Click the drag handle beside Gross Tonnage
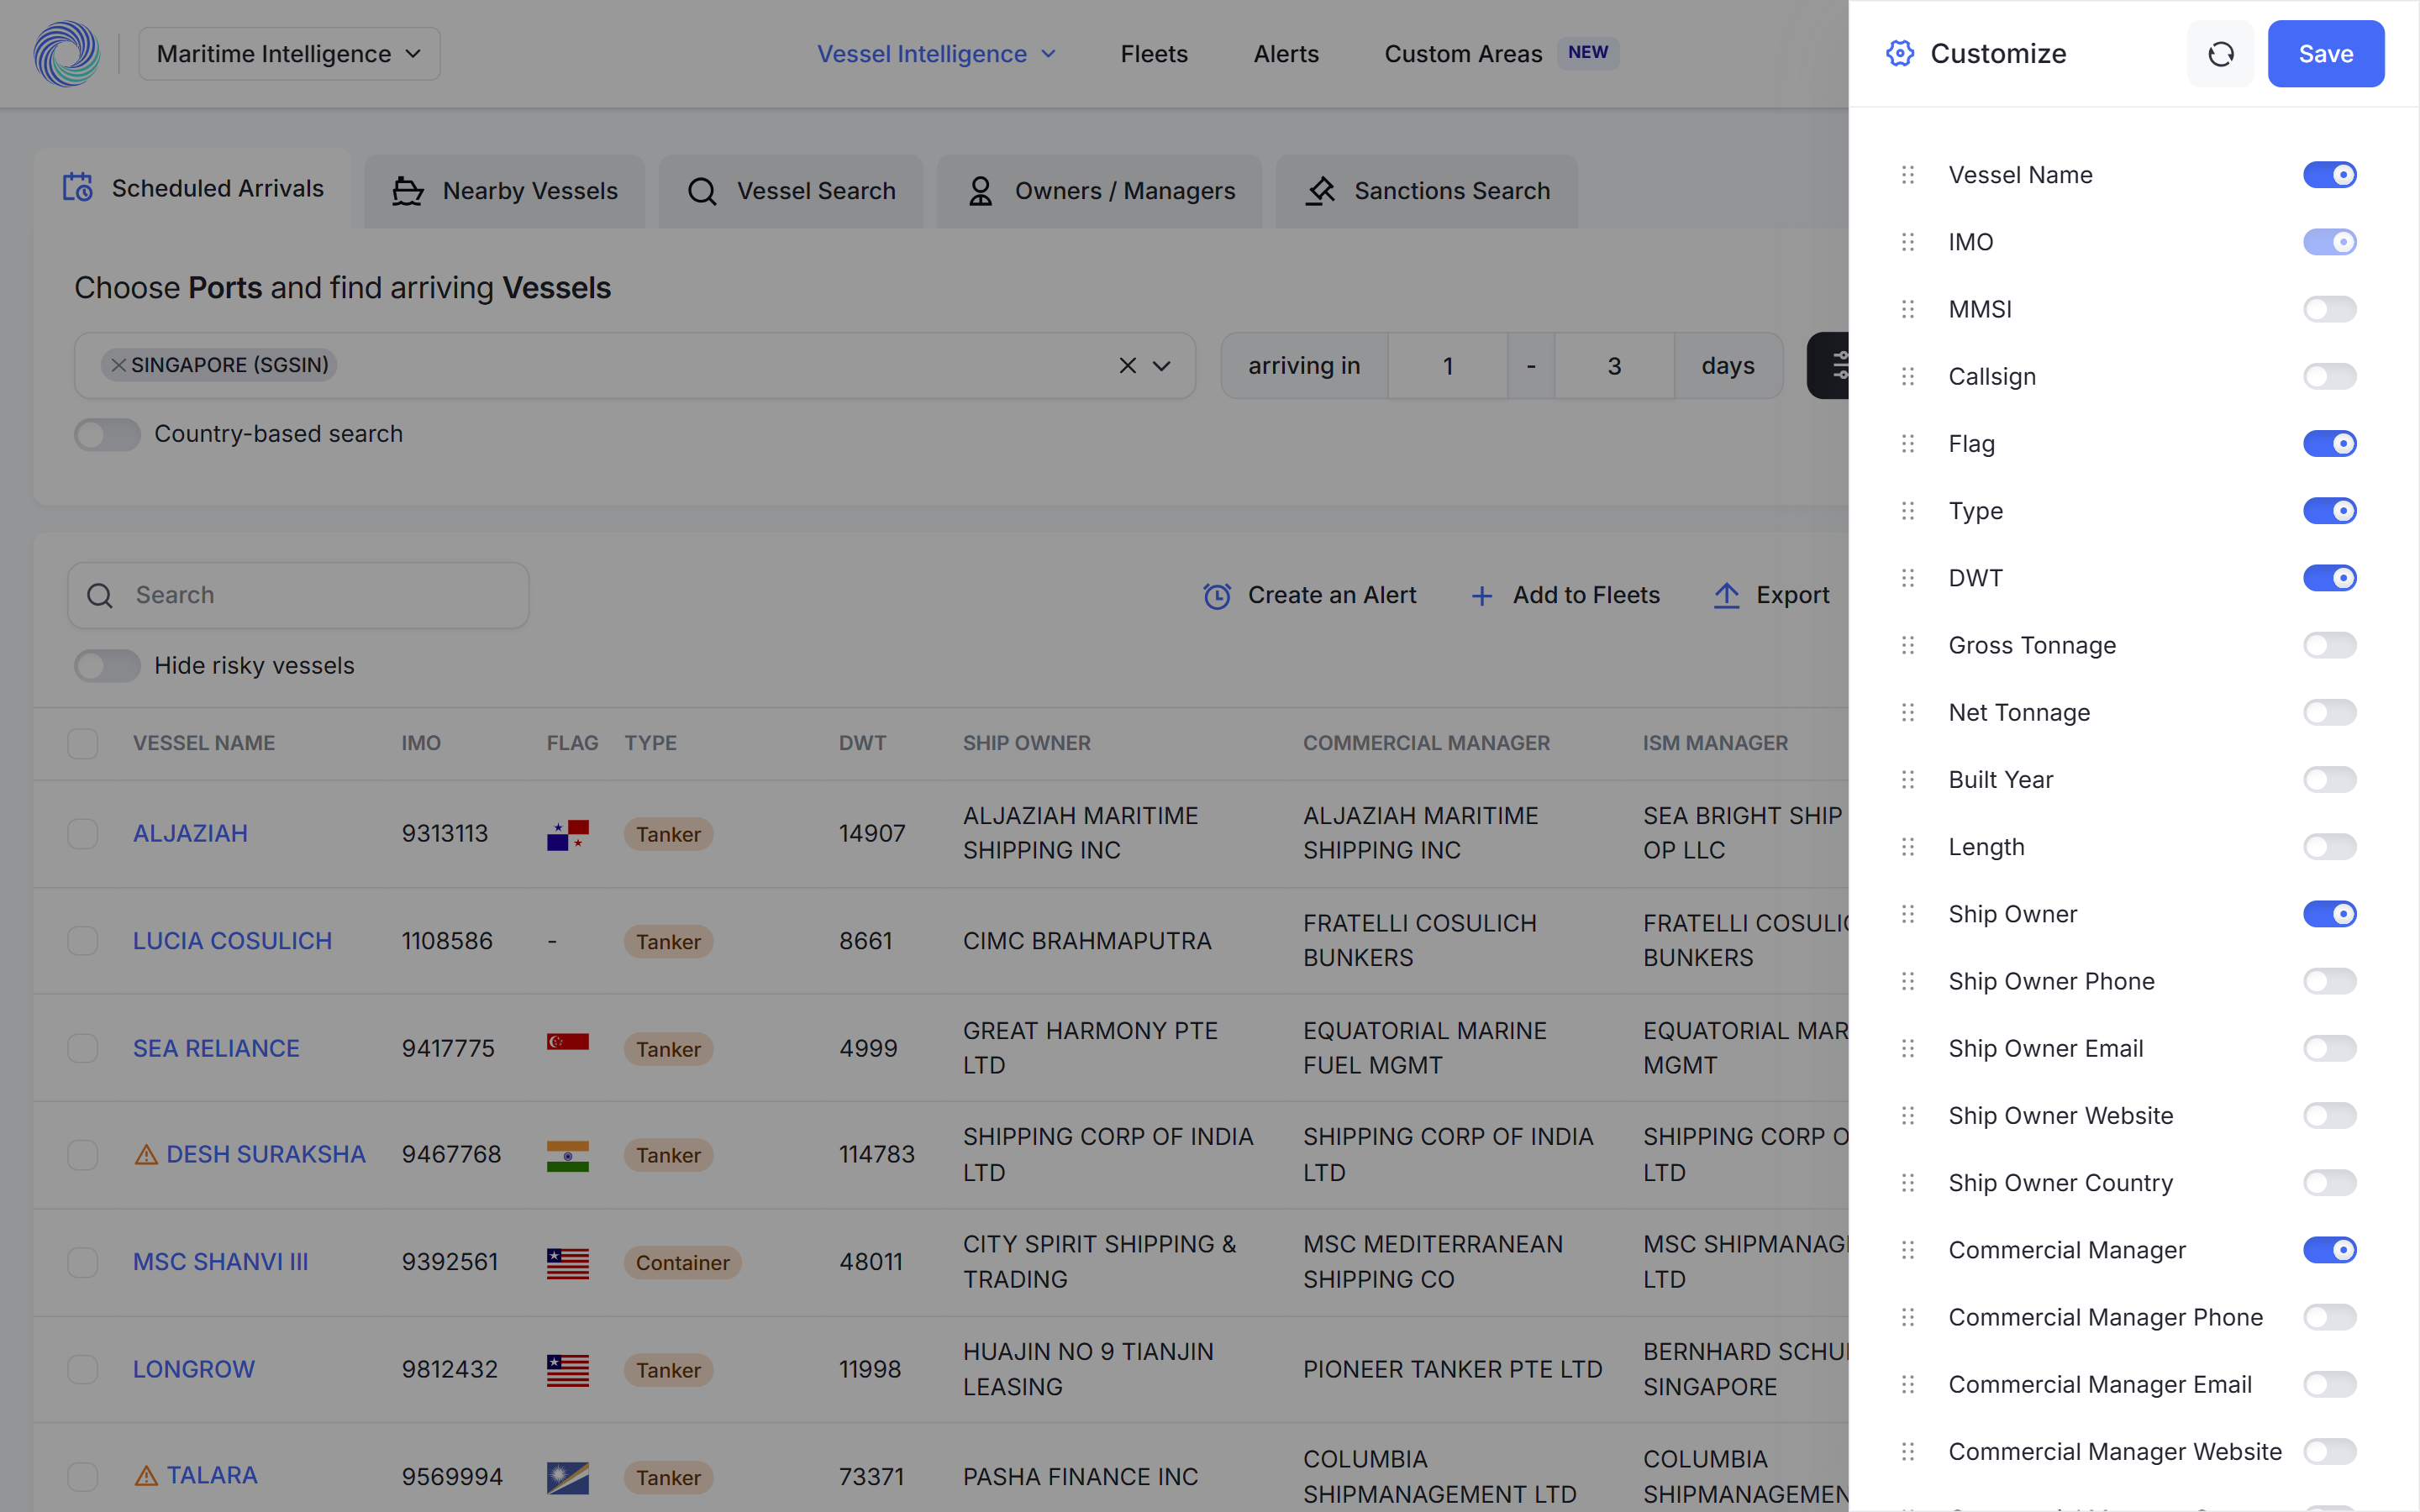Image resolution: width=2420 pixels, height=1512 pixels. (x=1908, y=645)
